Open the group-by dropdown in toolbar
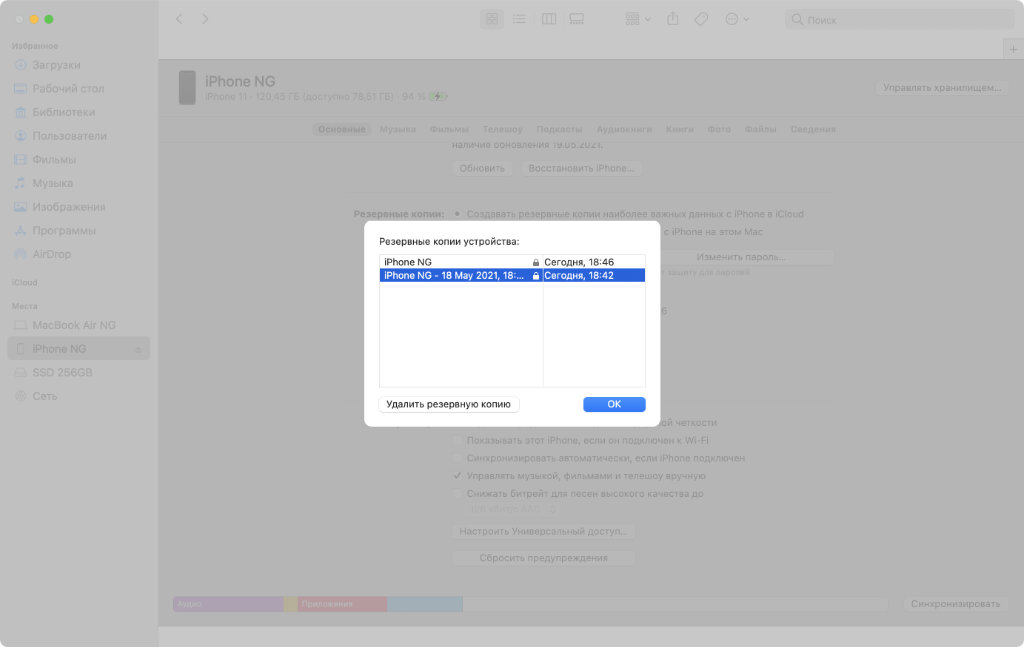 click(x=637, y=19)
